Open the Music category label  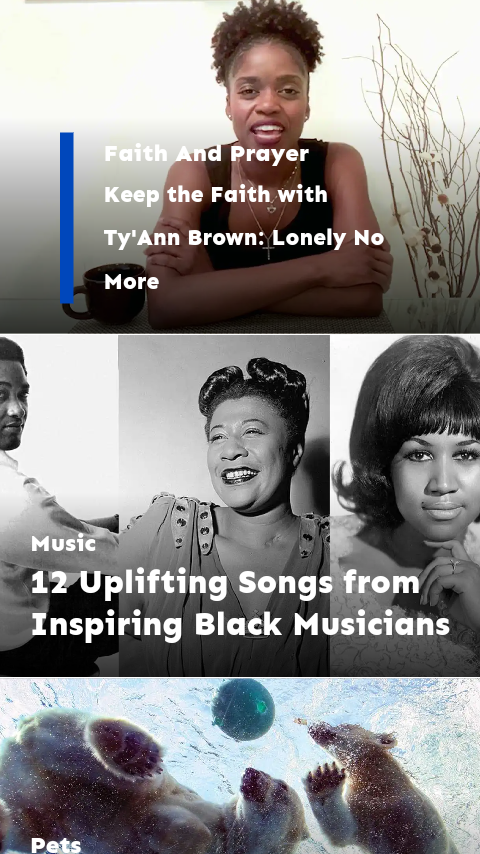point(64,543)
